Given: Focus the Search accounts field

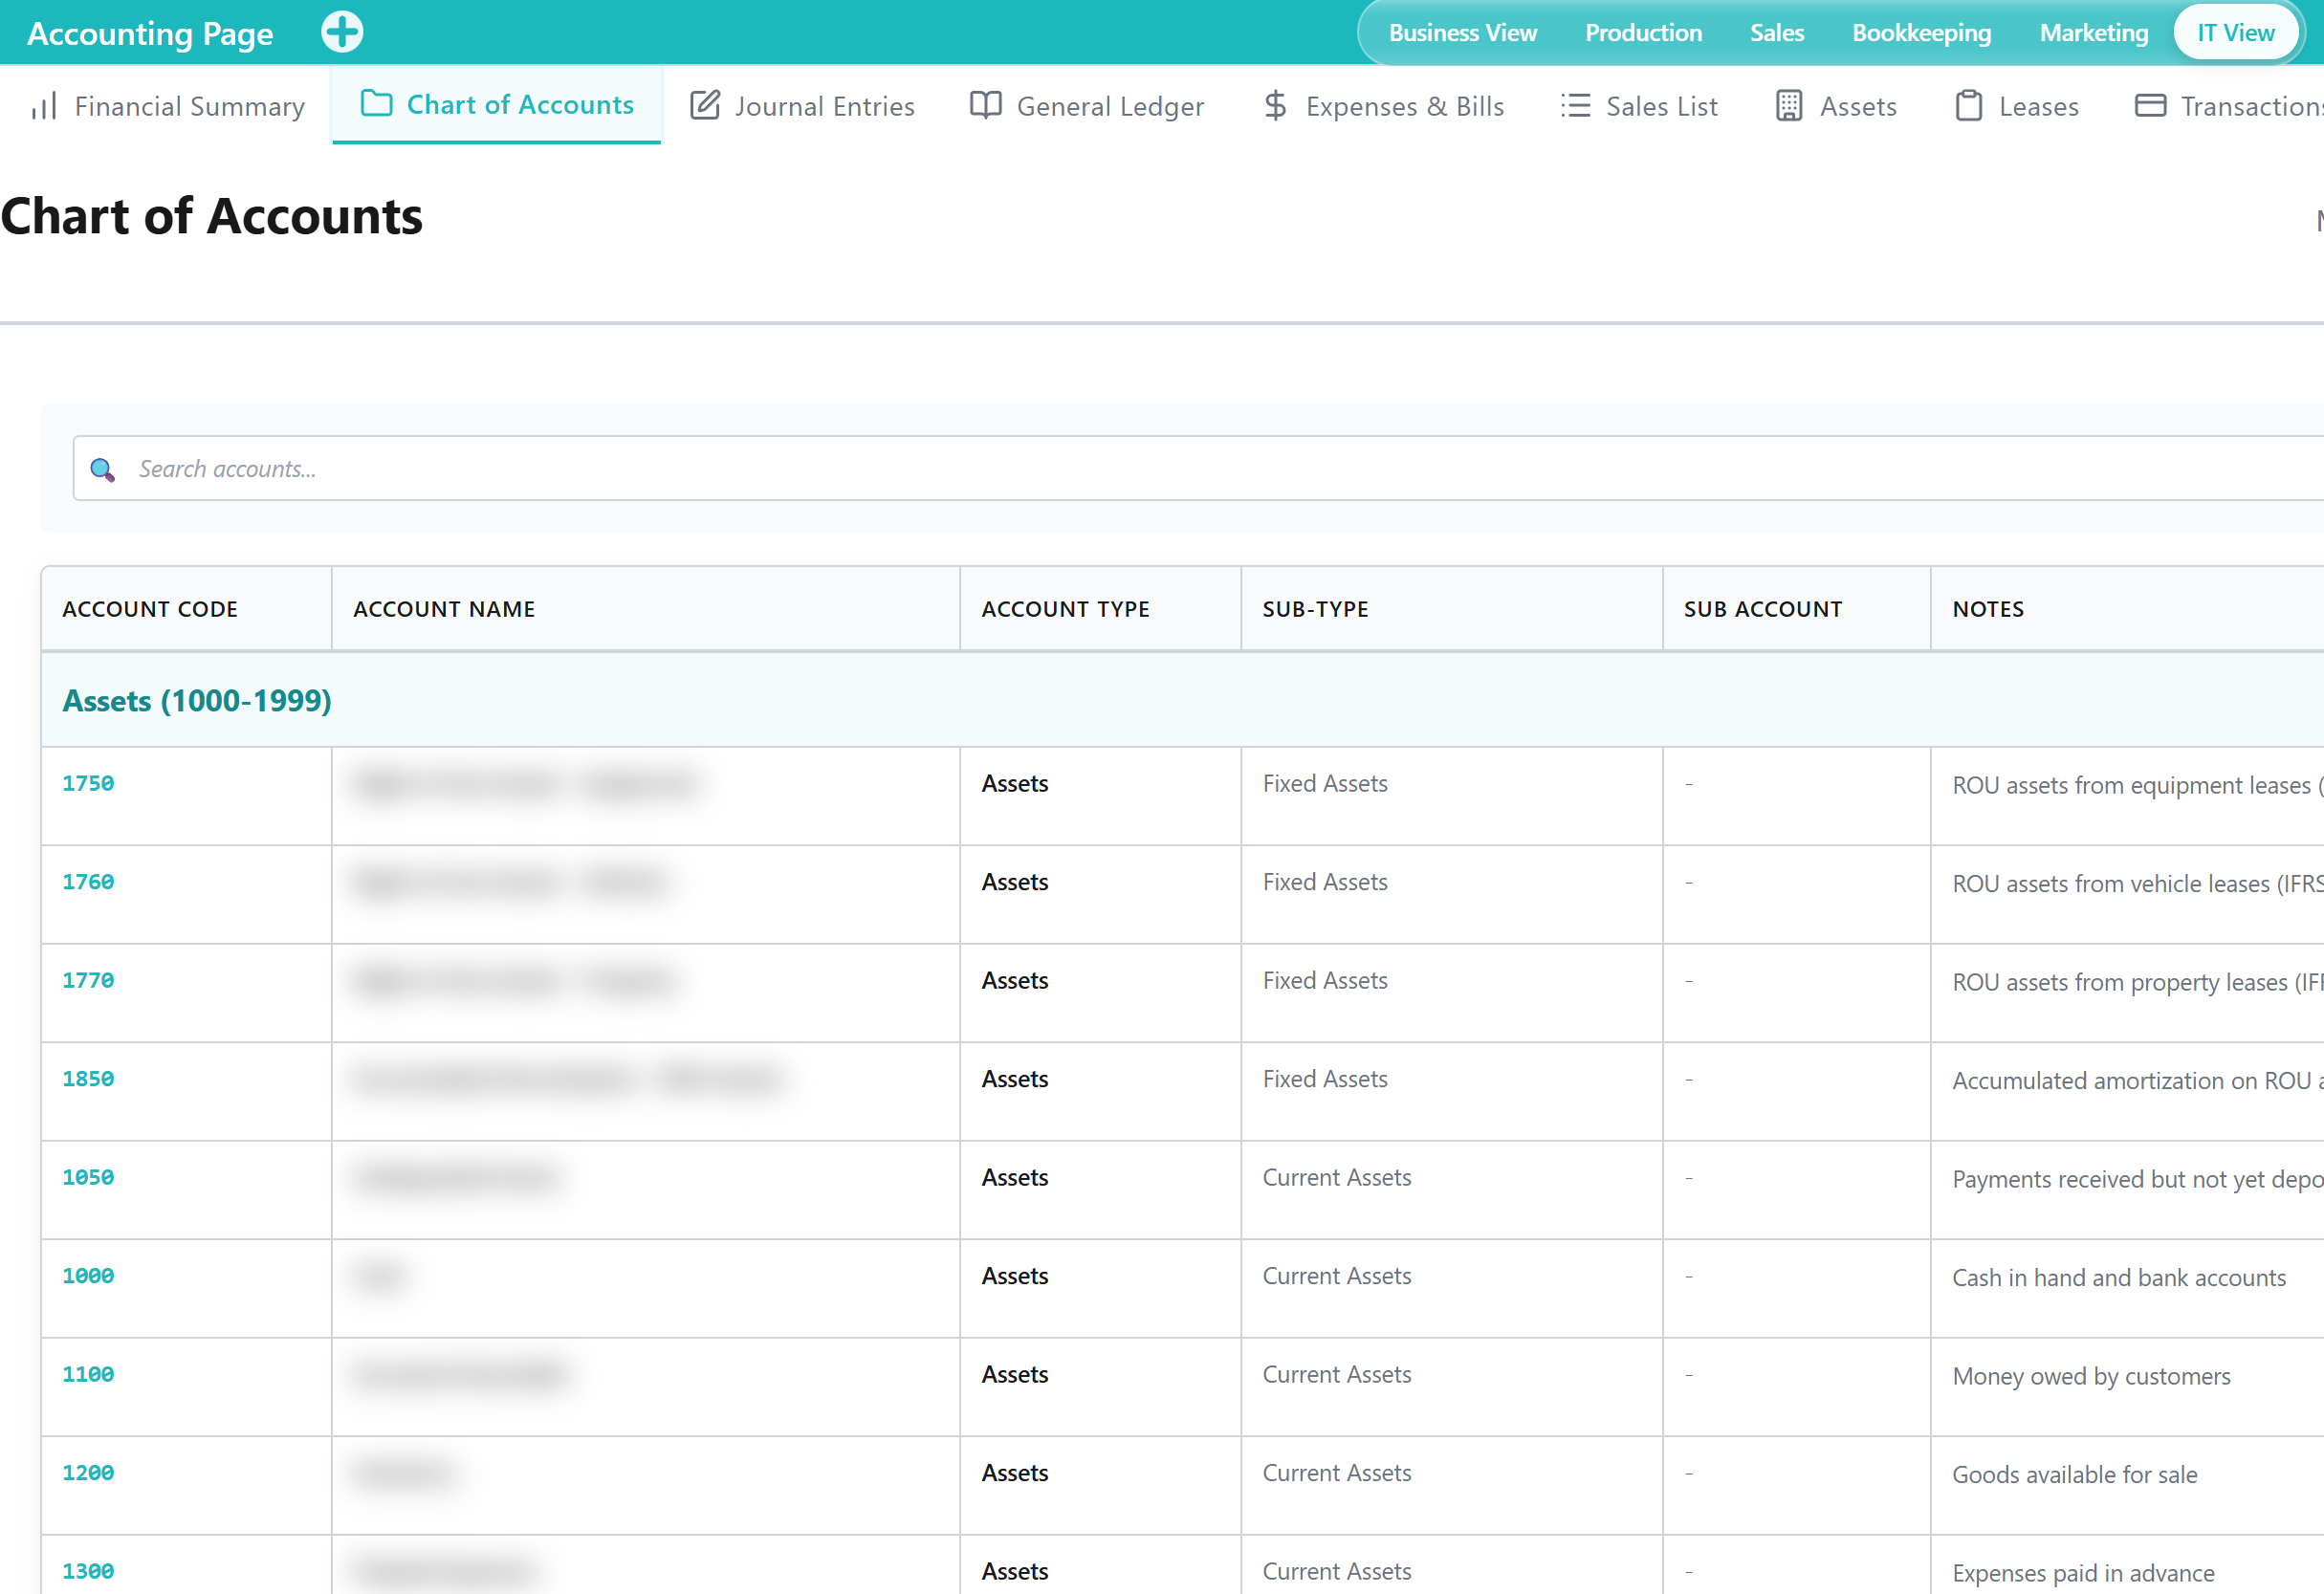Looking at the screenshot, I should click(x=1198, y=468).
